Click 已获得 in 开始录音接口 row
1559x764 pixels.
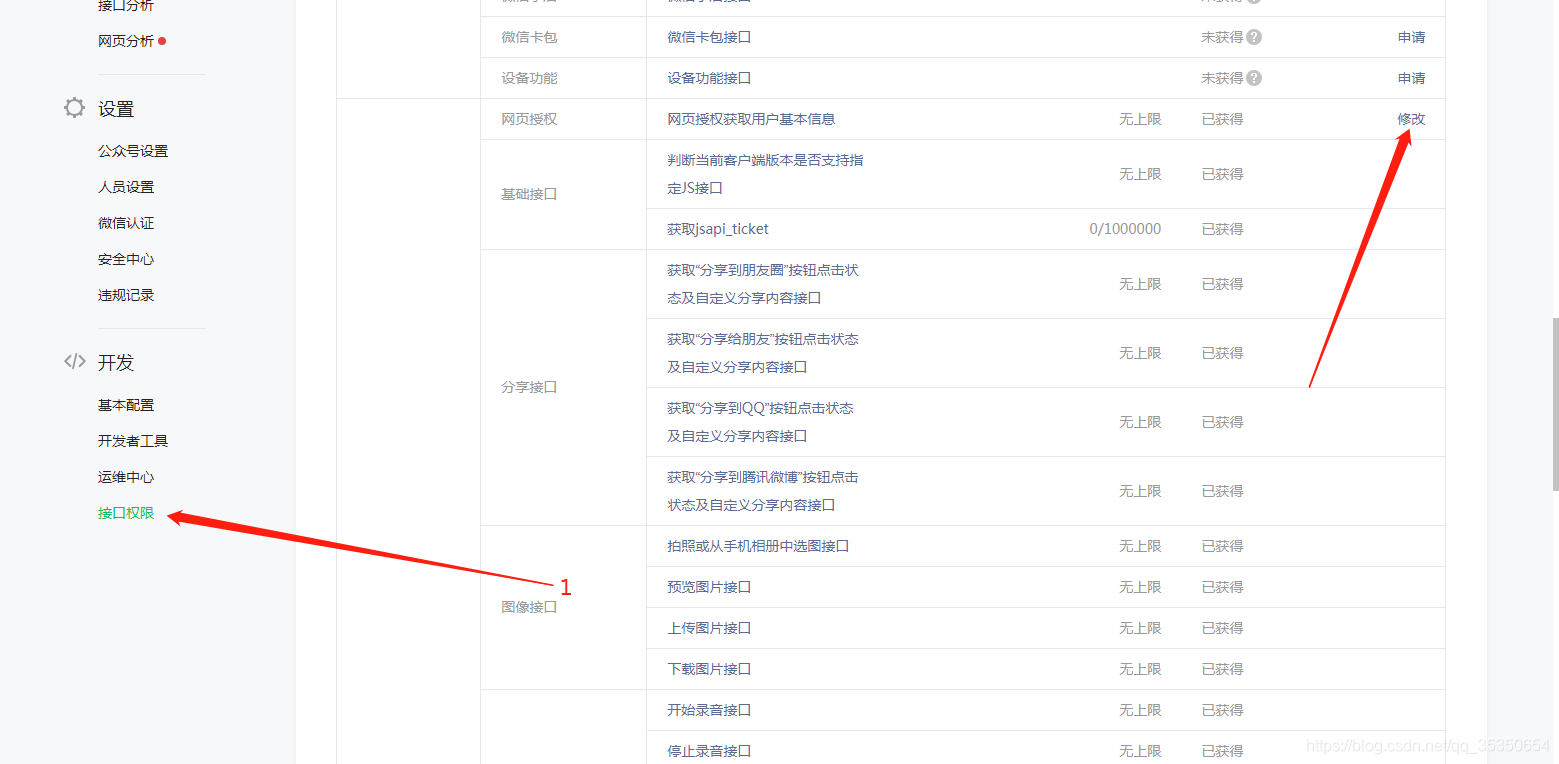tap(1222, 710)
